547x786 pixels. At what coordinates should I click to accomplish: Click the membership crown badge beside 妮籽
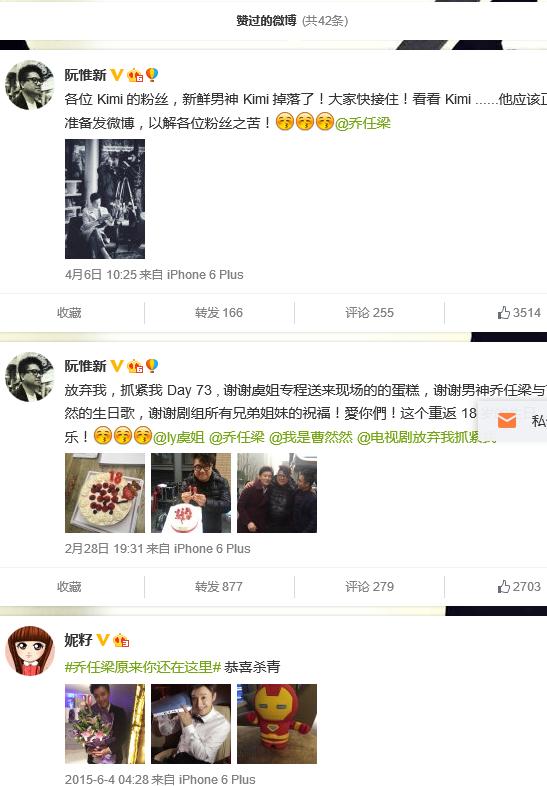click(x=121, y=640)
